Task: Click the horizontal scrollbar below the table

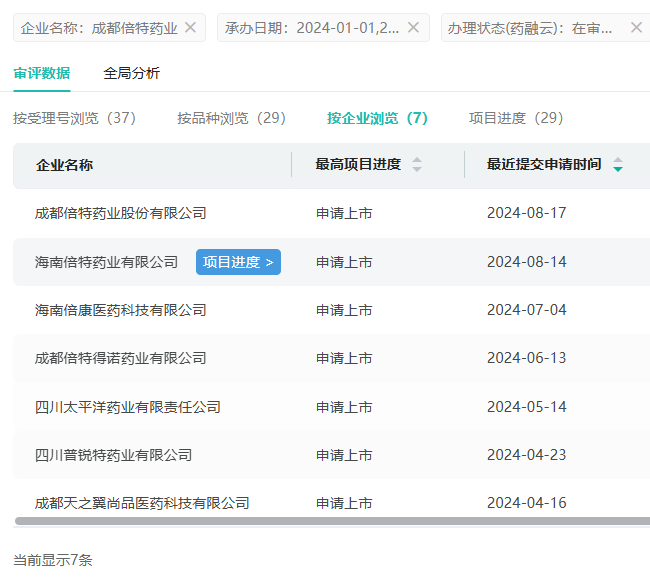Action: 332,521
